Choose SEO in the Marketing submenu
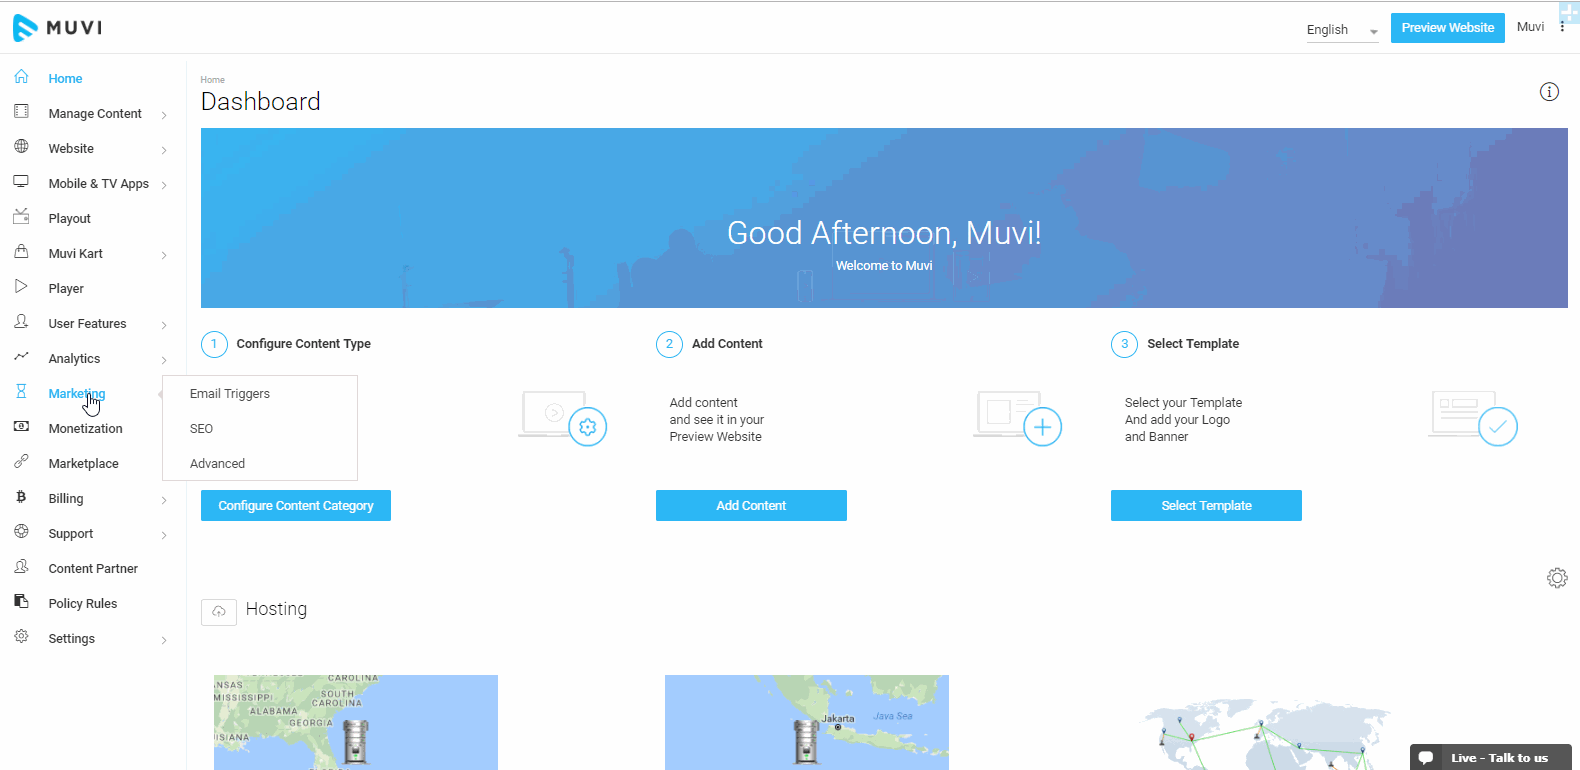 coord(202,429)
